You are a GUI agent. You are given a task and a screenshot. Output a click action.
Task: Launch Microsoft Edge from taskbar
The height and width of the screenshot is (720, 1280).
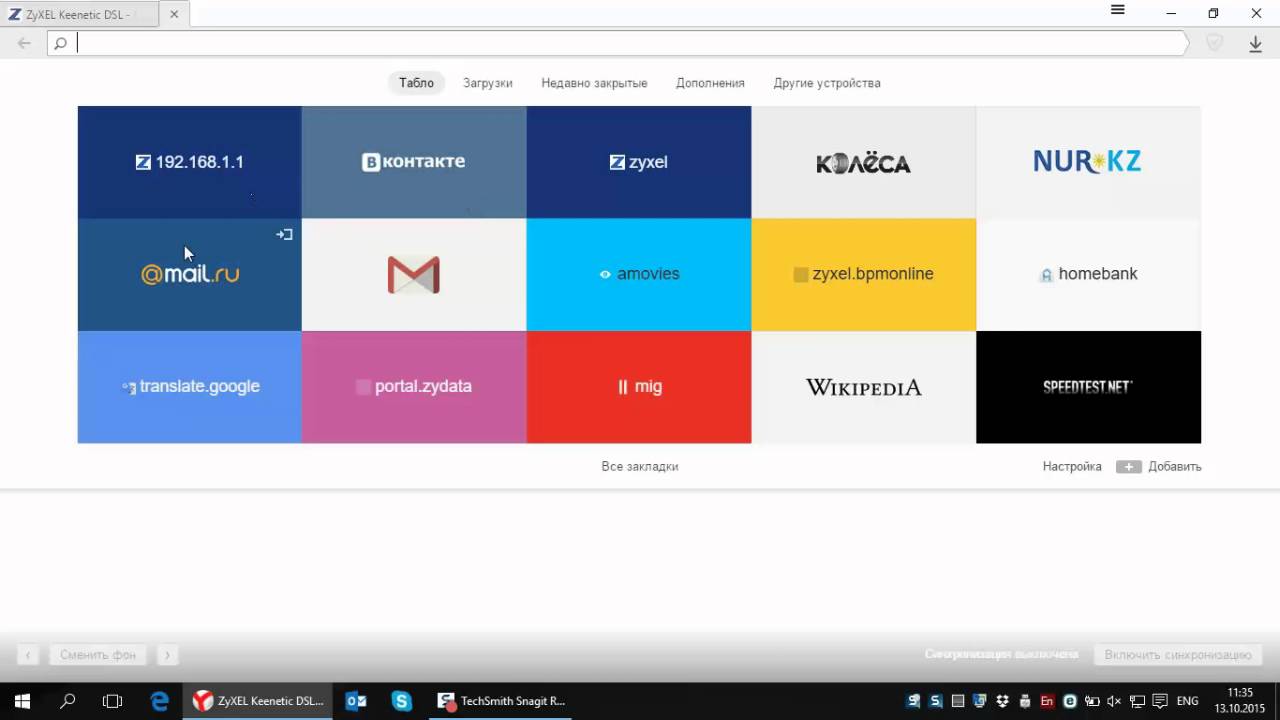(x=159, y=701)
